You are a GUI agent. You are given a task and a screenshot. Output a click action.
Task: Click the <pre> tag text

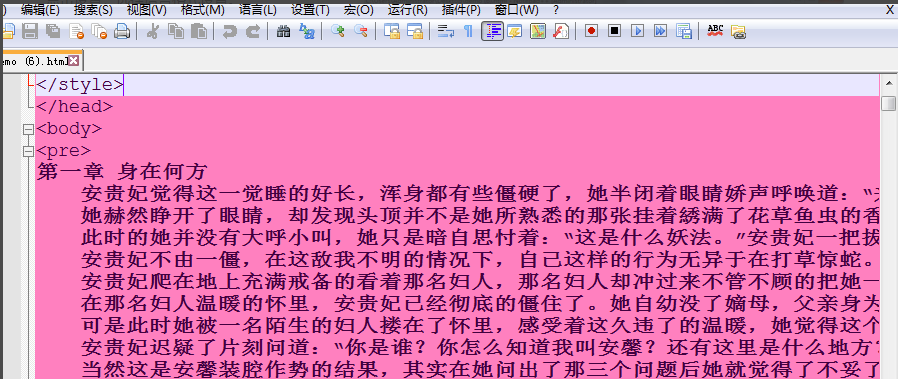coord(64,151)
